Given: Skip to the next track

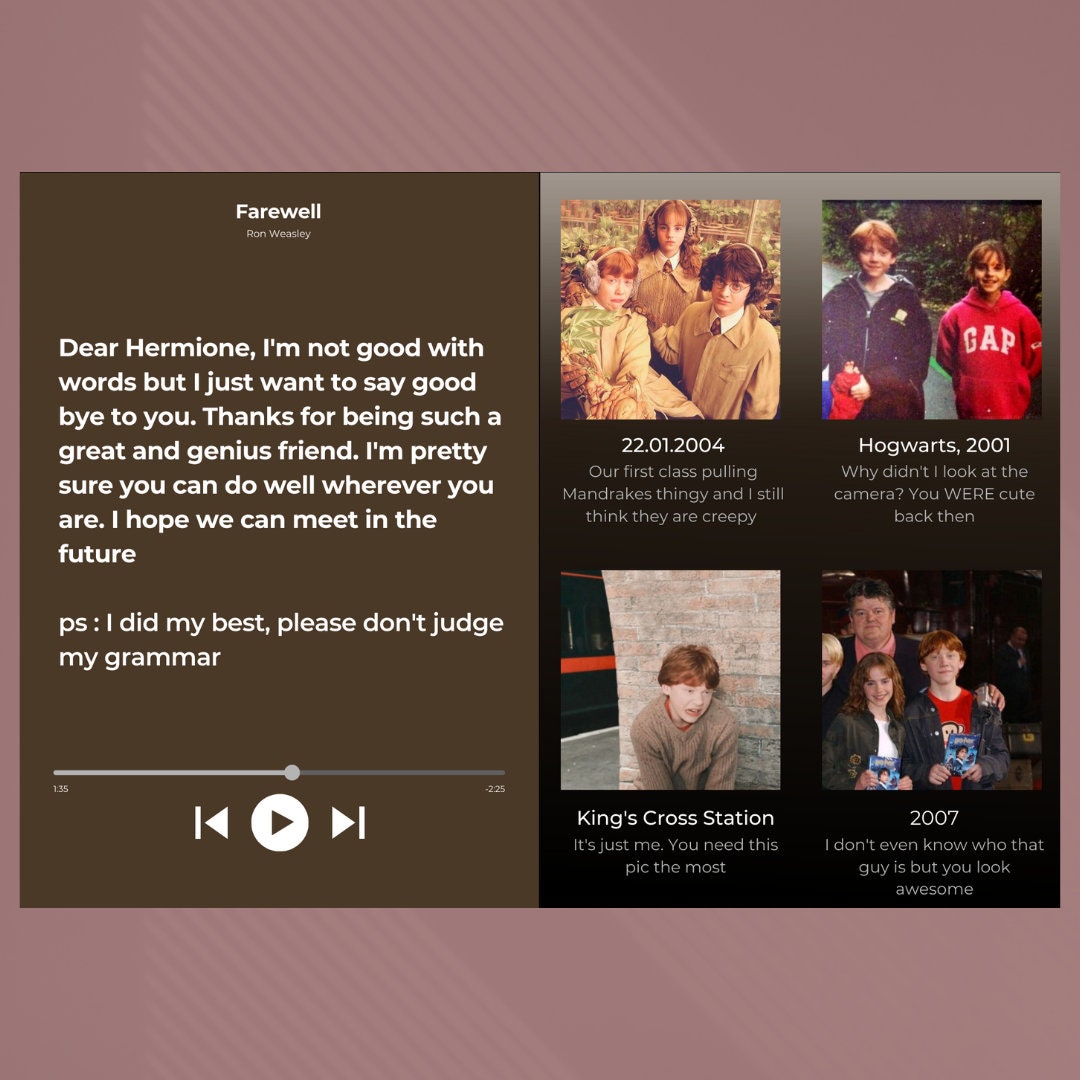Looking at the screenshot, I should (x=349, y=822).
